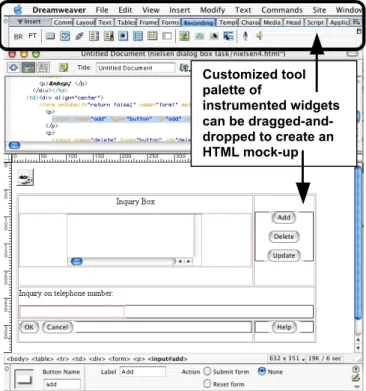366x391 pixels.
Task: Click the telephone number text field
Action: pos(72,312)
